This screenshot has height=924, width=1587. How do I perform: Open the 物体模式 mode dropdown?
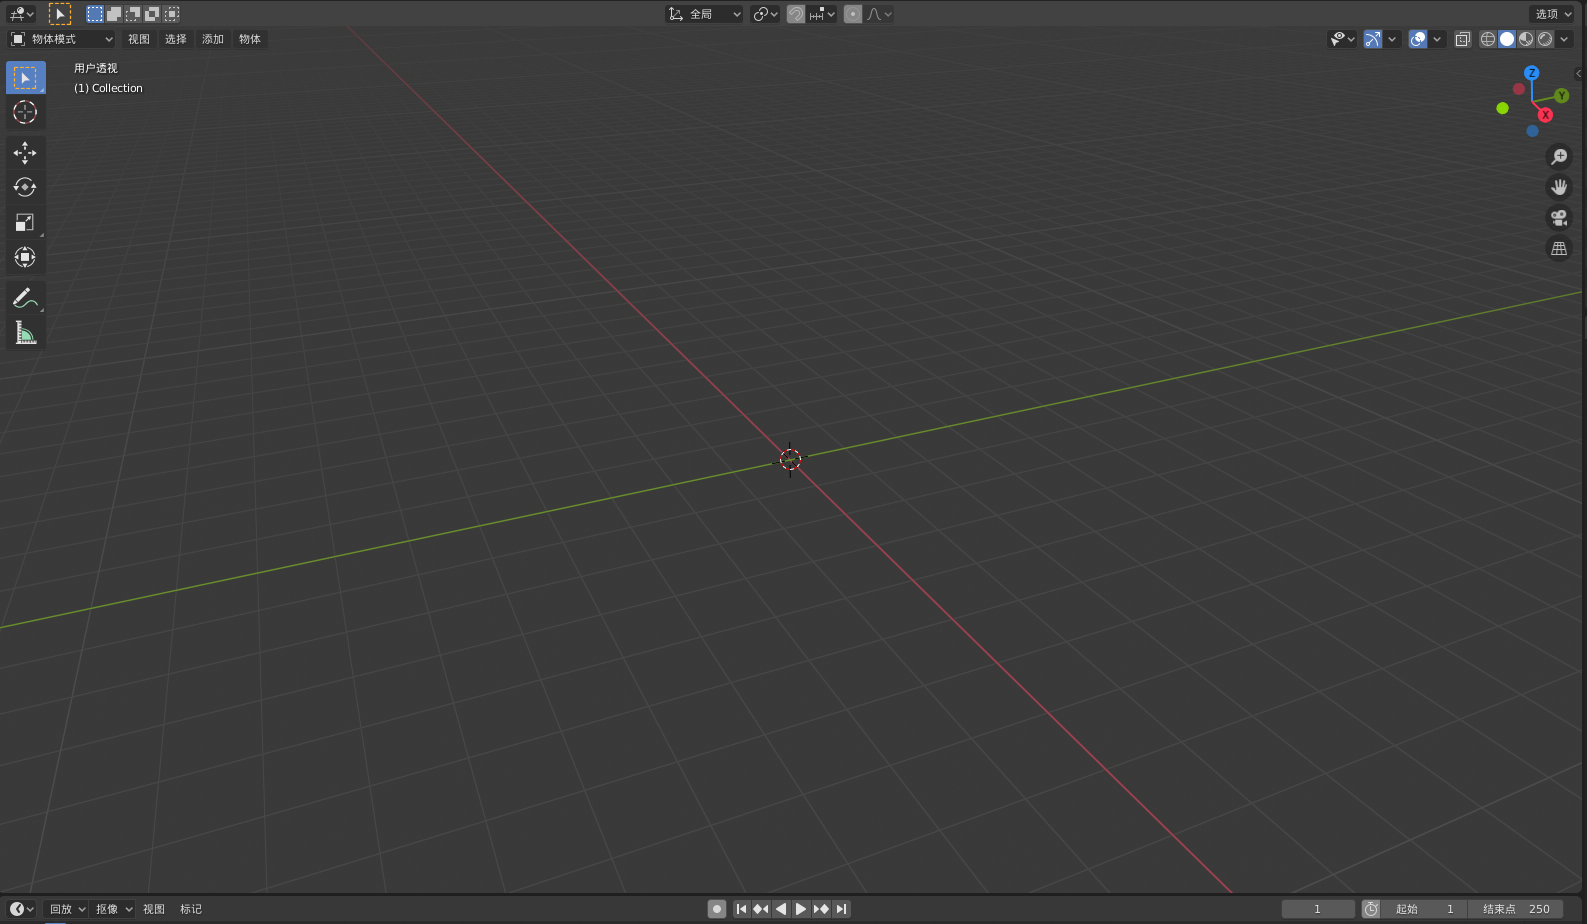point(62,39)
